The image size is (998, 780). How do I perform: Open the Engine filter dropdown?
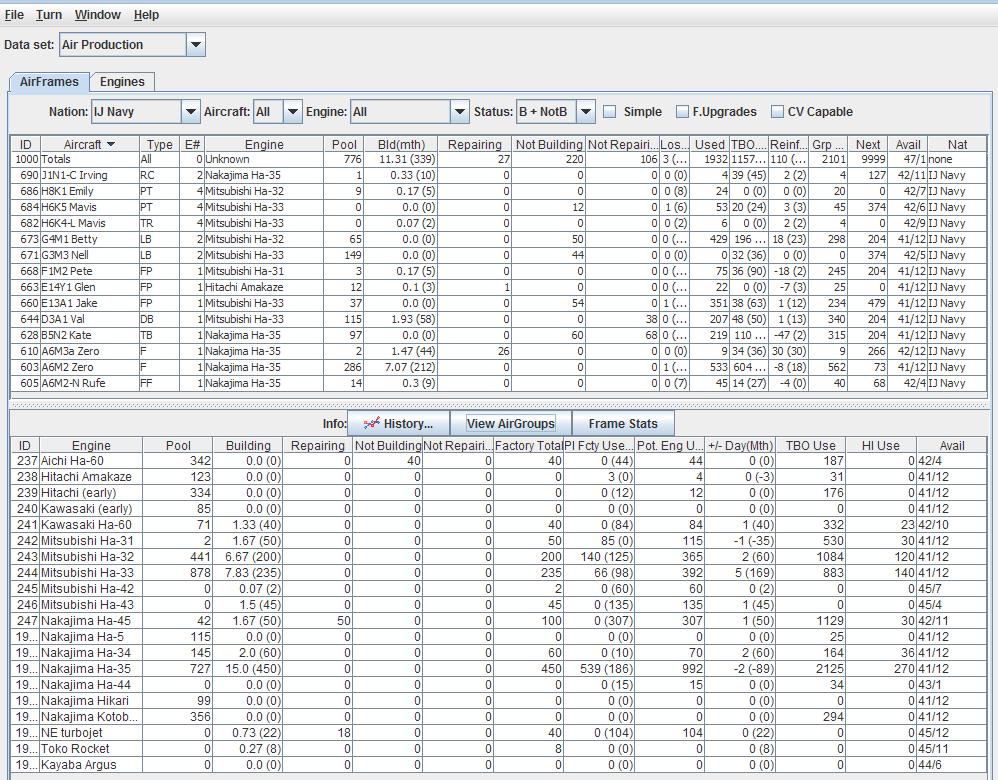pos(460,111)
